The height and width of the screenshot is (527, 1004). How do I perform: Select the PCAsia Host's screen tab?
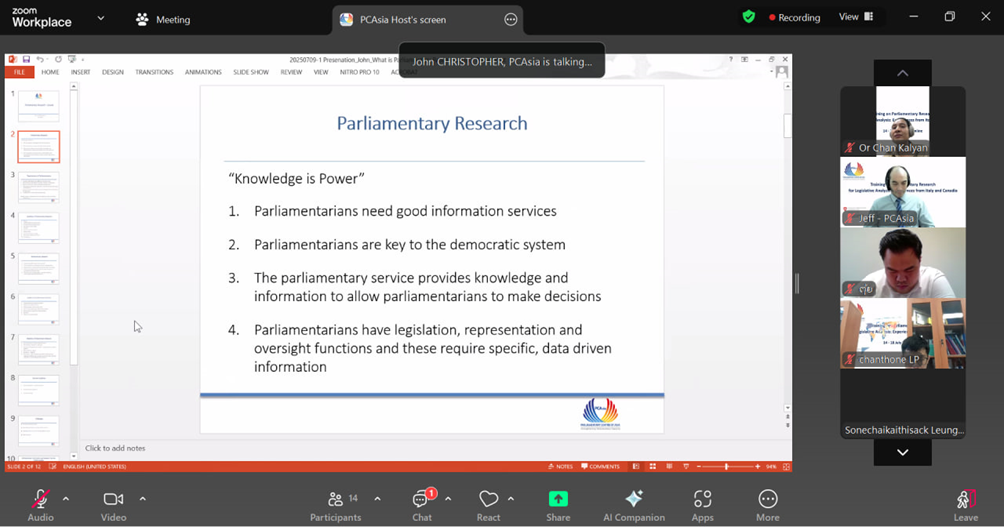pos(428,20)
